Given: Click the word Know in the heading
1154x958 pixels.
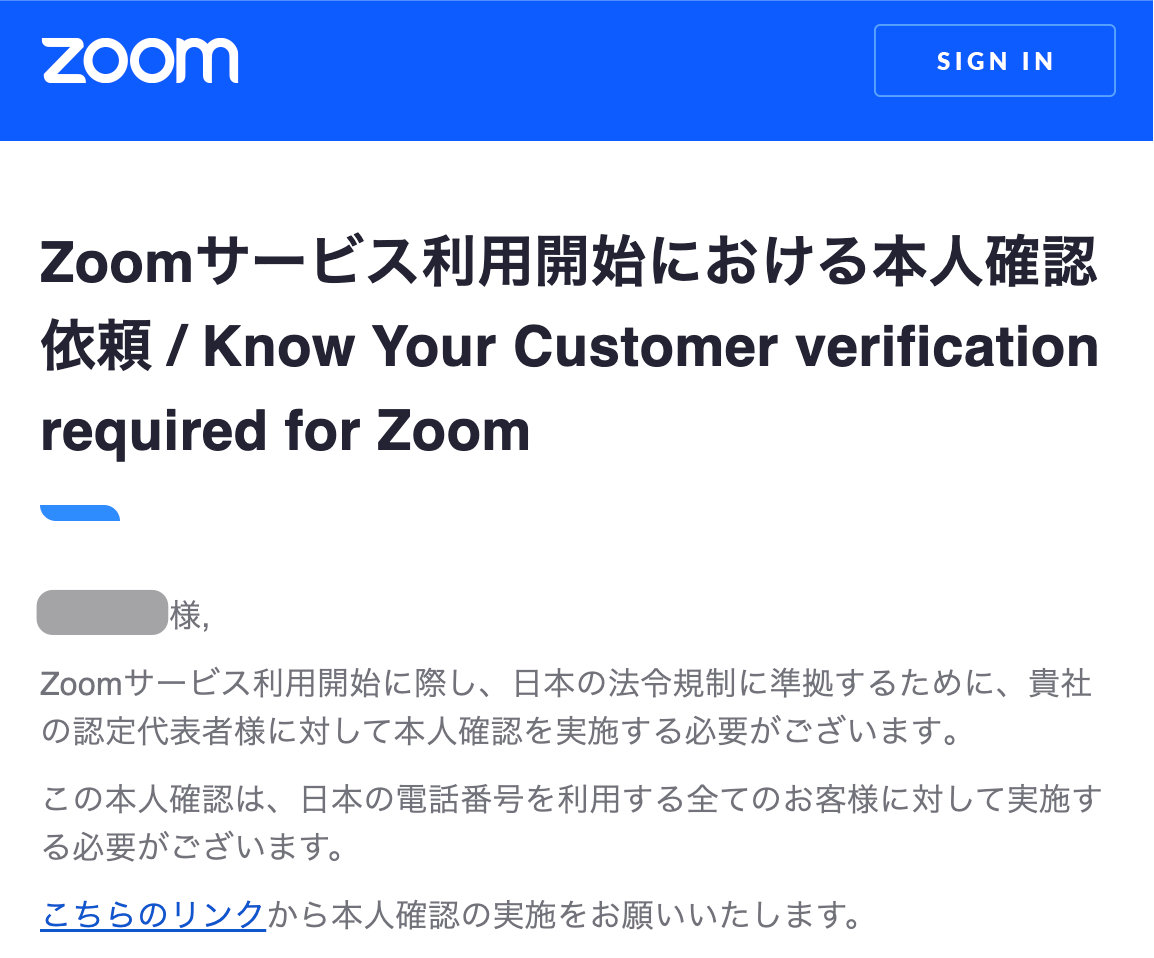Looking at the screenshot, I should tap(279, 346).
